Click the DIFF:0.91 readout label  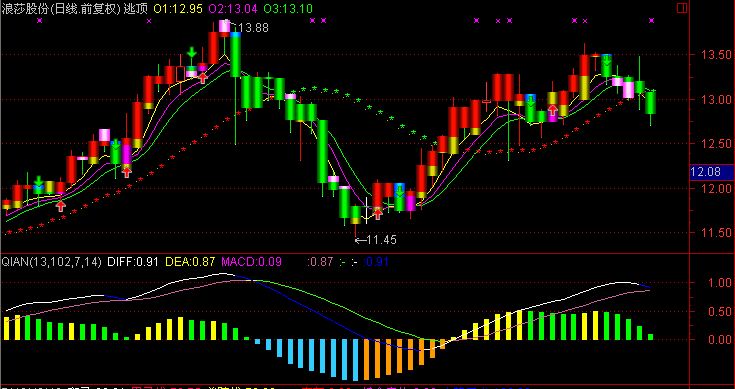133,262
